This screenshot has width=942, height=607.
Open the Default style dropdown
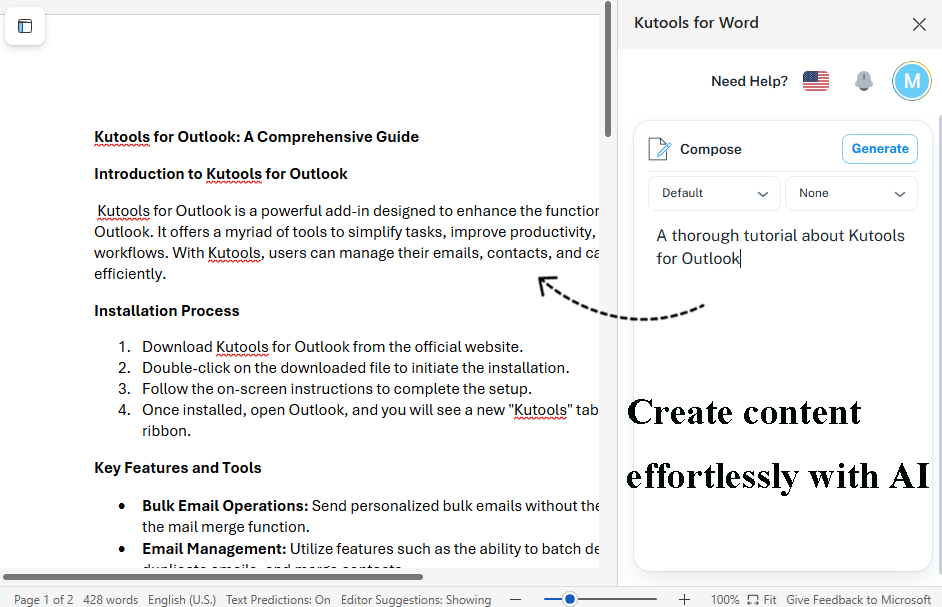pyautogui.click(x=714, y=193)
